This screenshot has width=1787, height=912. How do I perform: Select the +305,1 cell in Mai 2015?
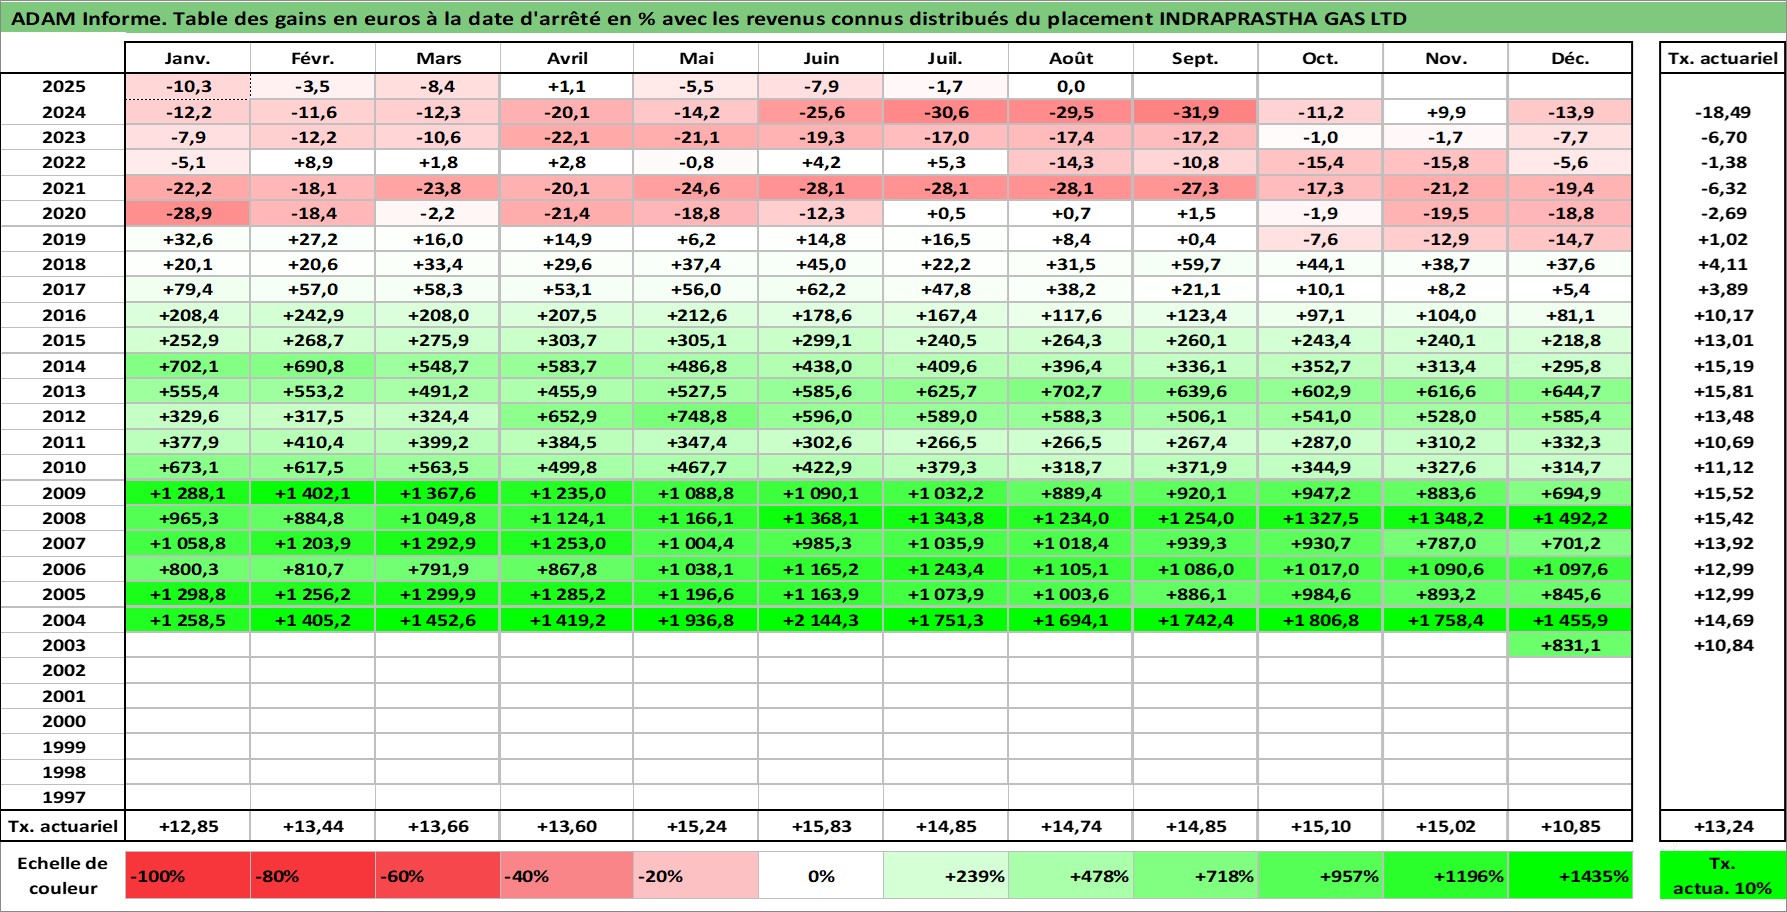[x=696, y=340]
